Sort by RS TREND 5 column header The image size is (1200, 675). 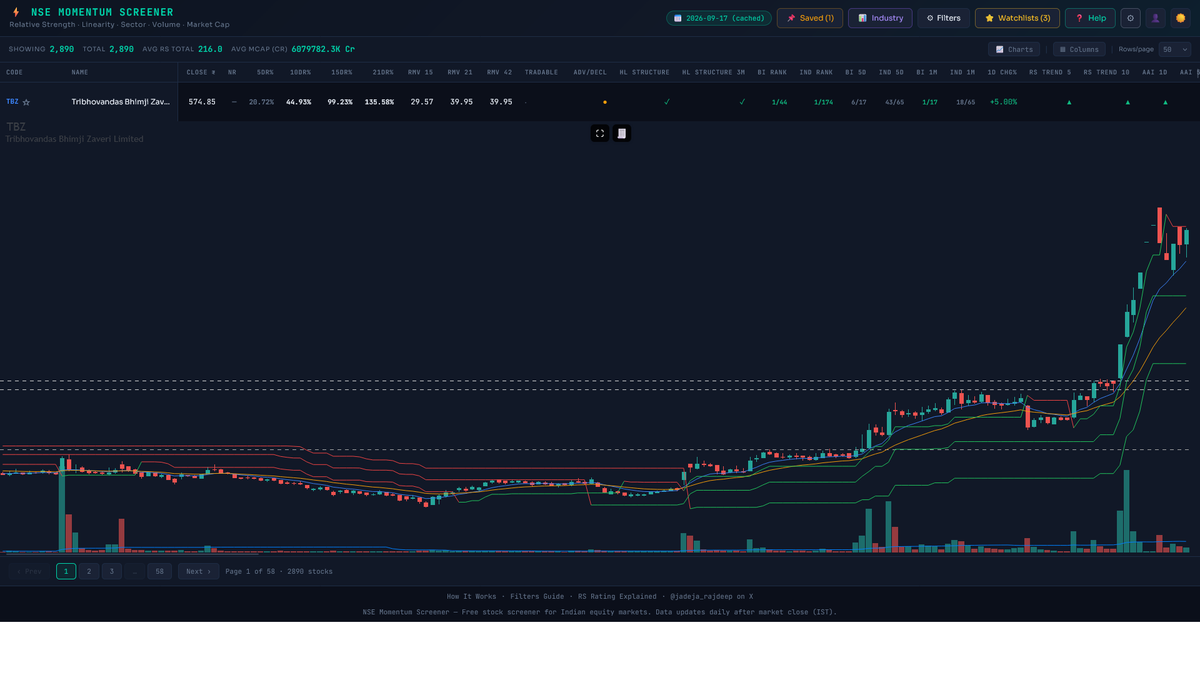click(x=1050, y=72)
